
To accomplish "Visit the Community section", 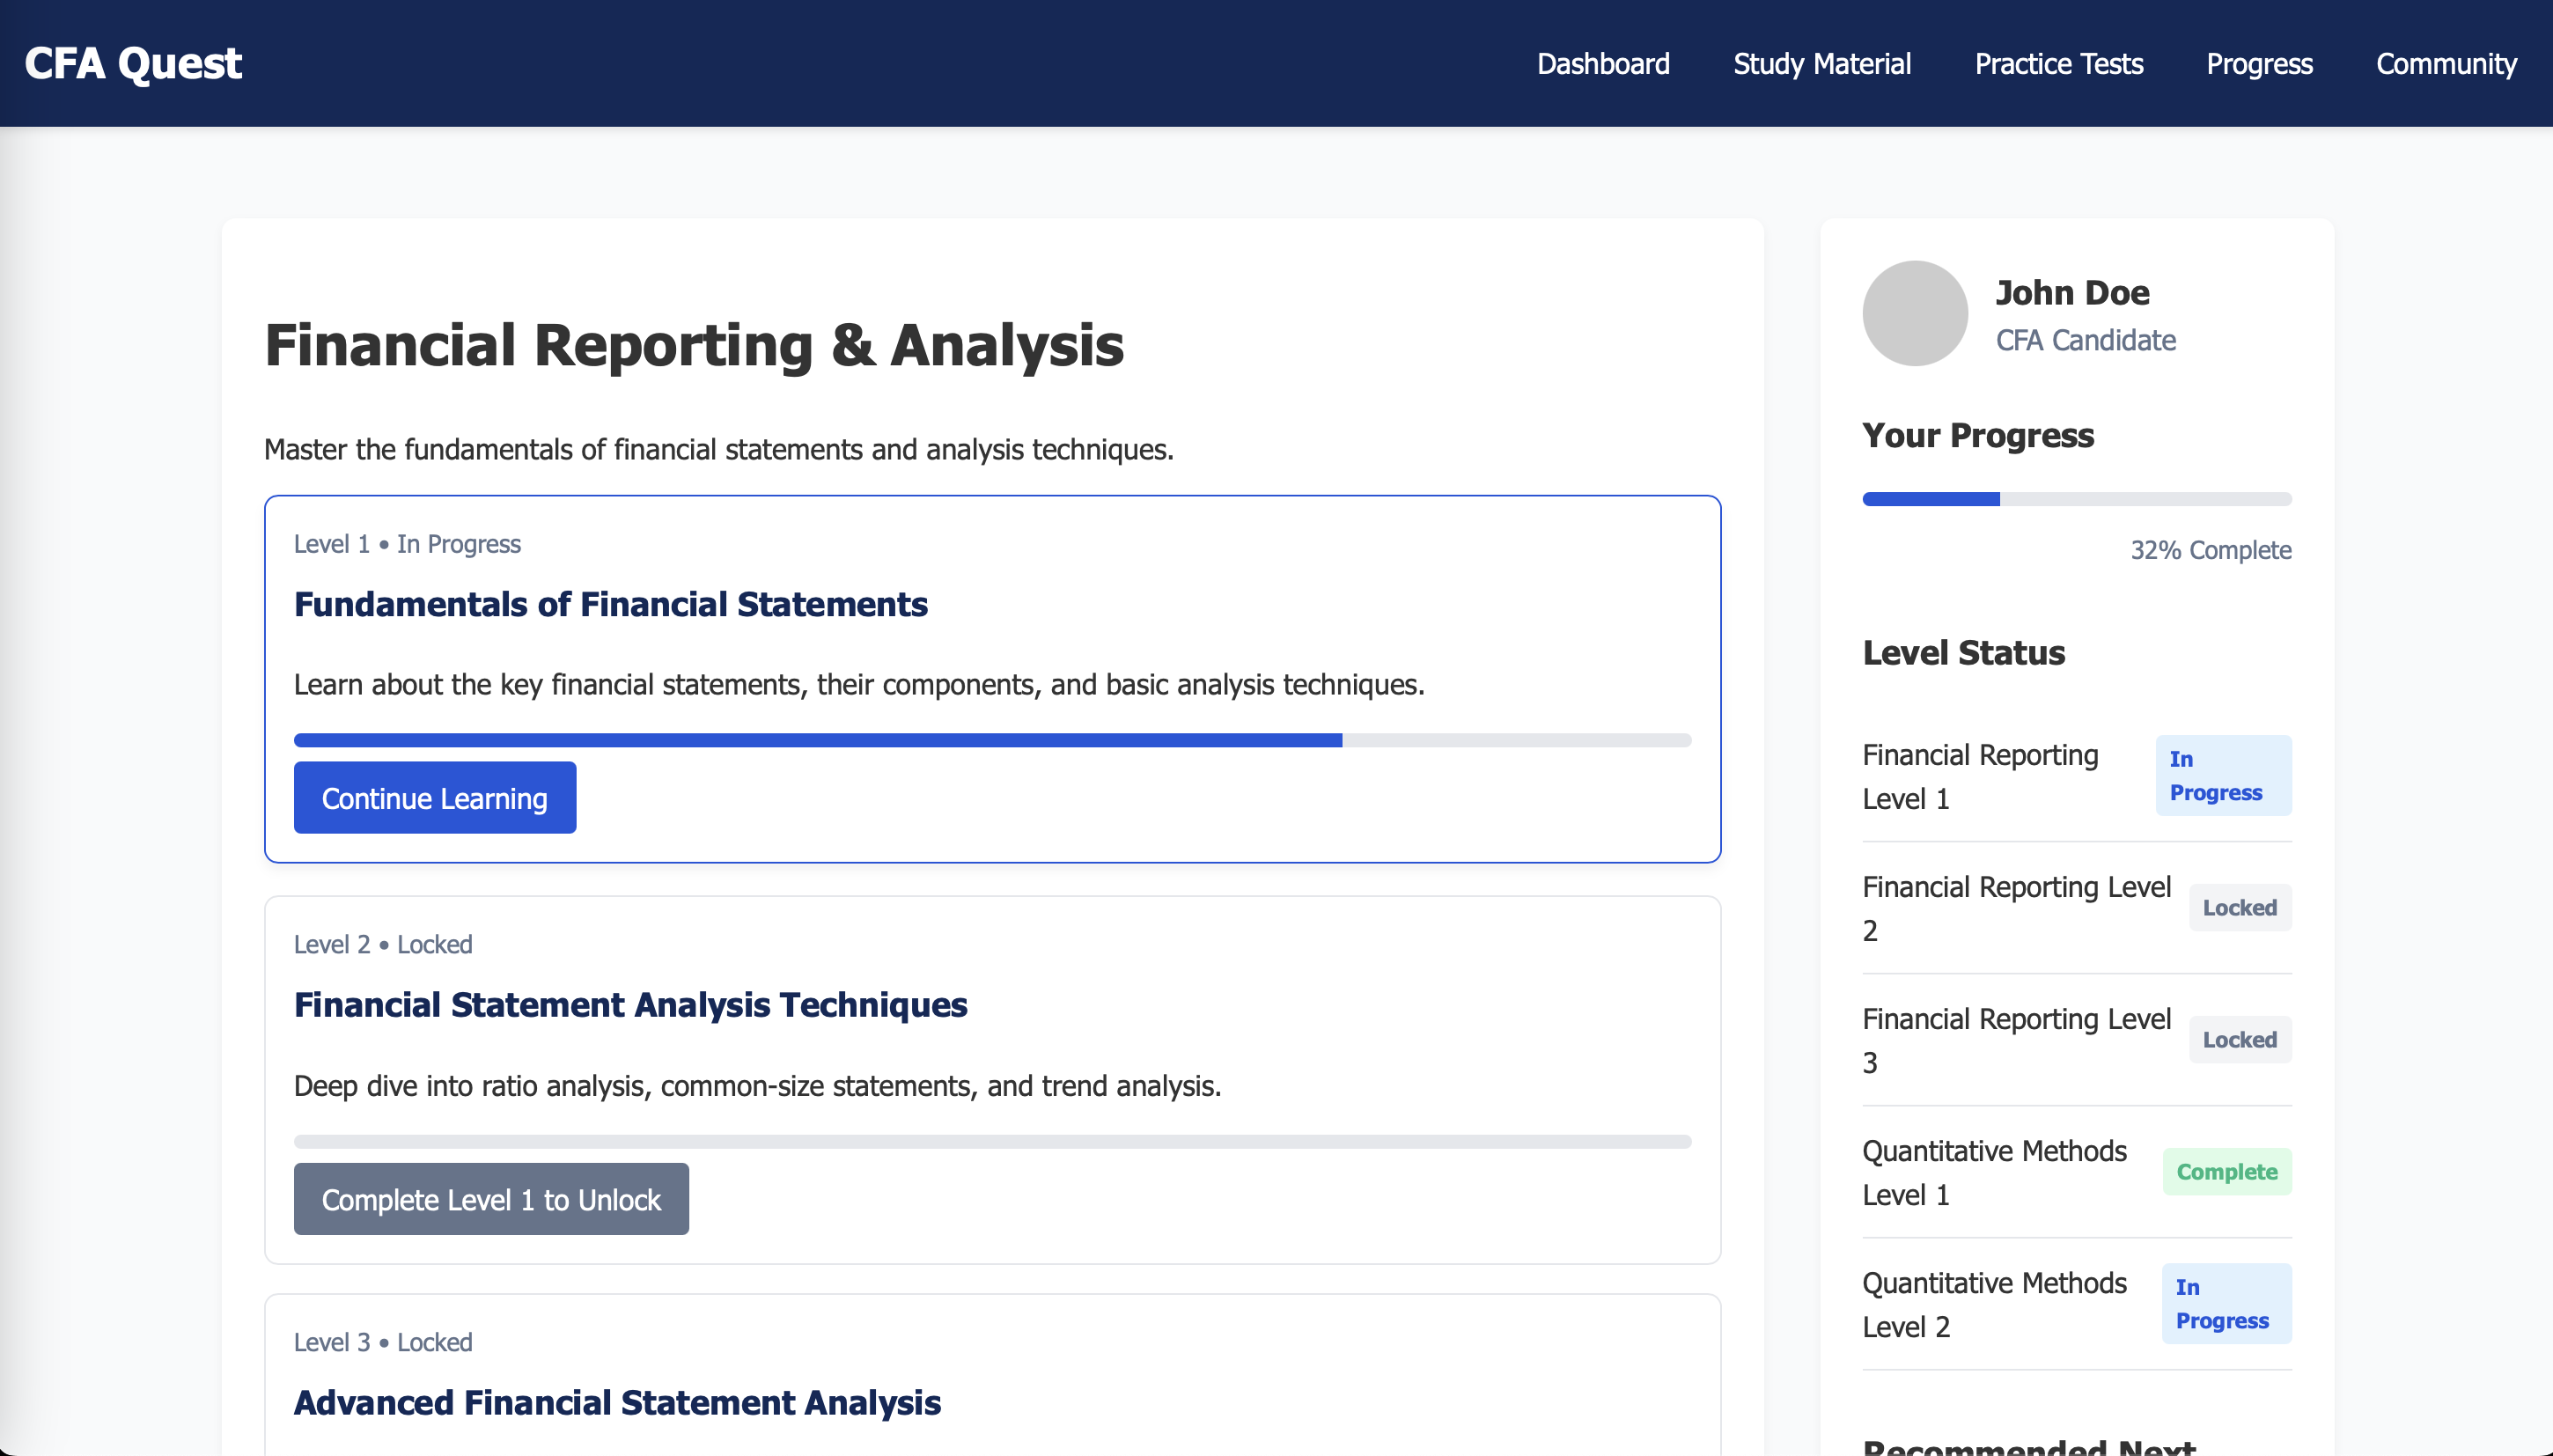I will [2446, 64].
